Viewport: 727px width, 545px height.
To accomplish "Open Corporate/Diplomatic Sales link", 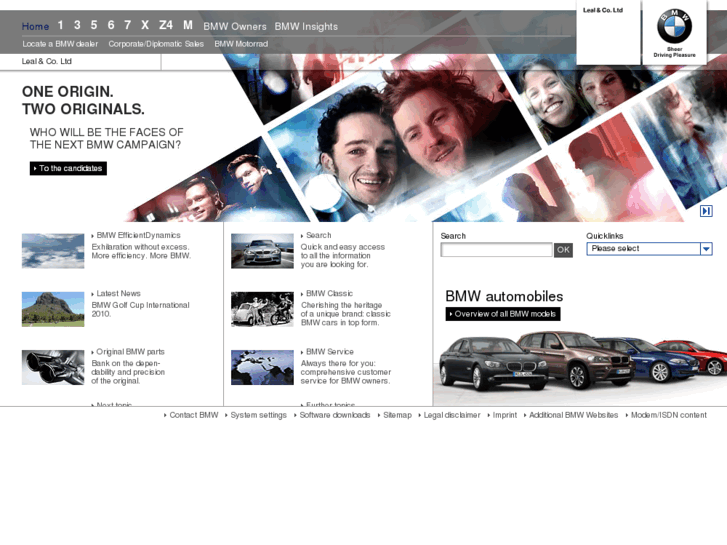I will (x=156, y=44).
